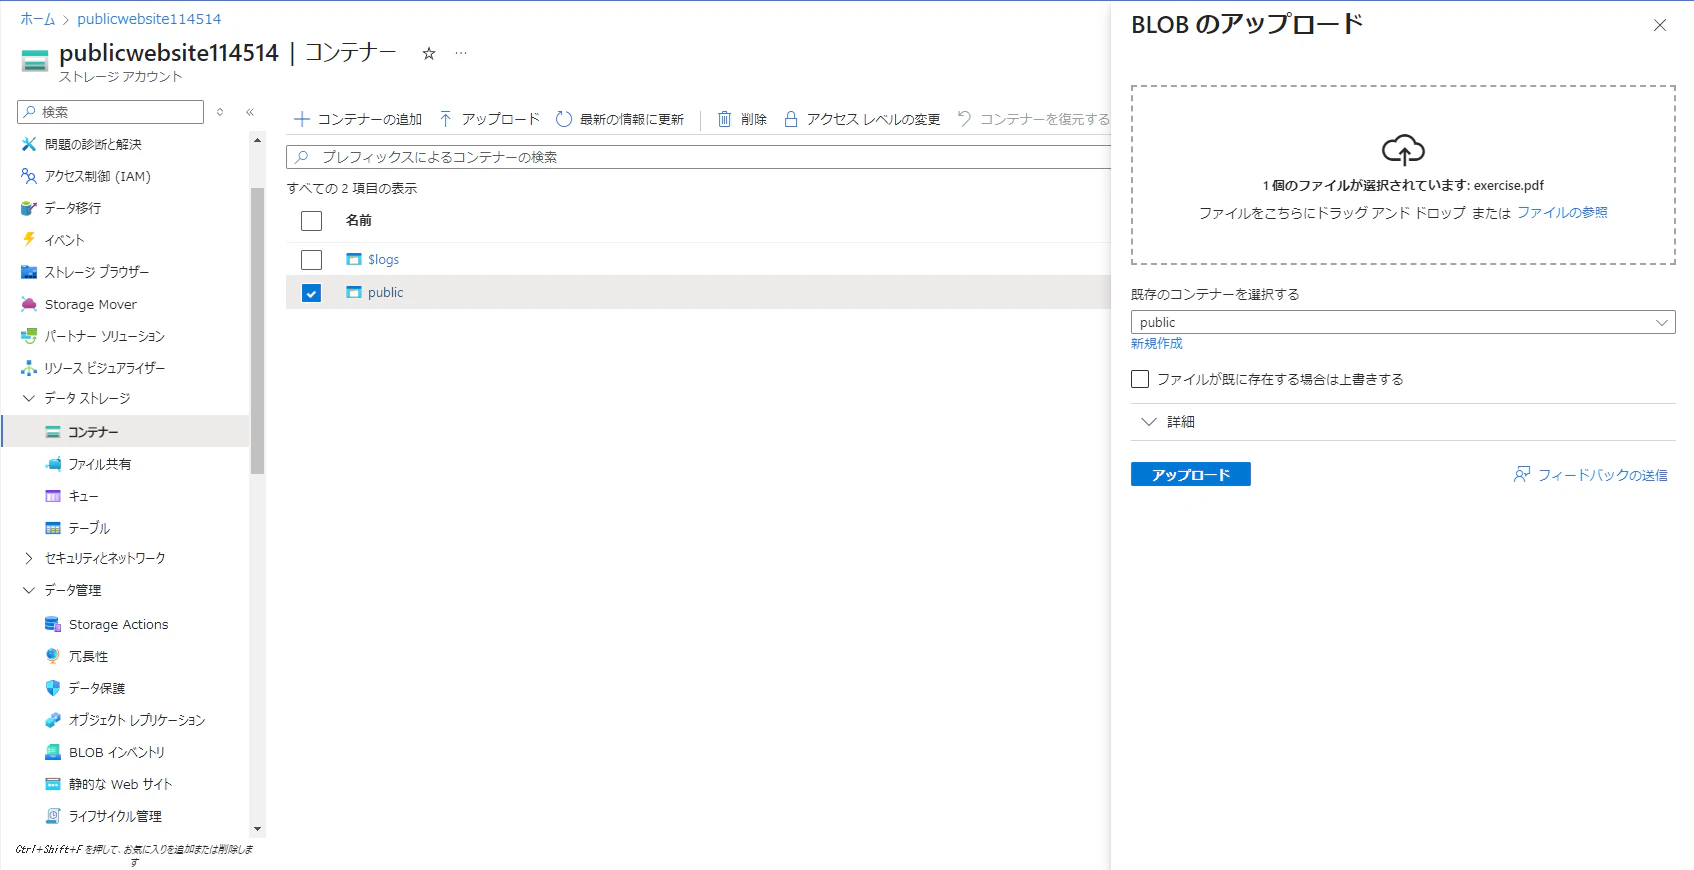This screenshot has width=1694, height=870.
Task: Click アップロード in the toolbar
Action: coord(489,119)
